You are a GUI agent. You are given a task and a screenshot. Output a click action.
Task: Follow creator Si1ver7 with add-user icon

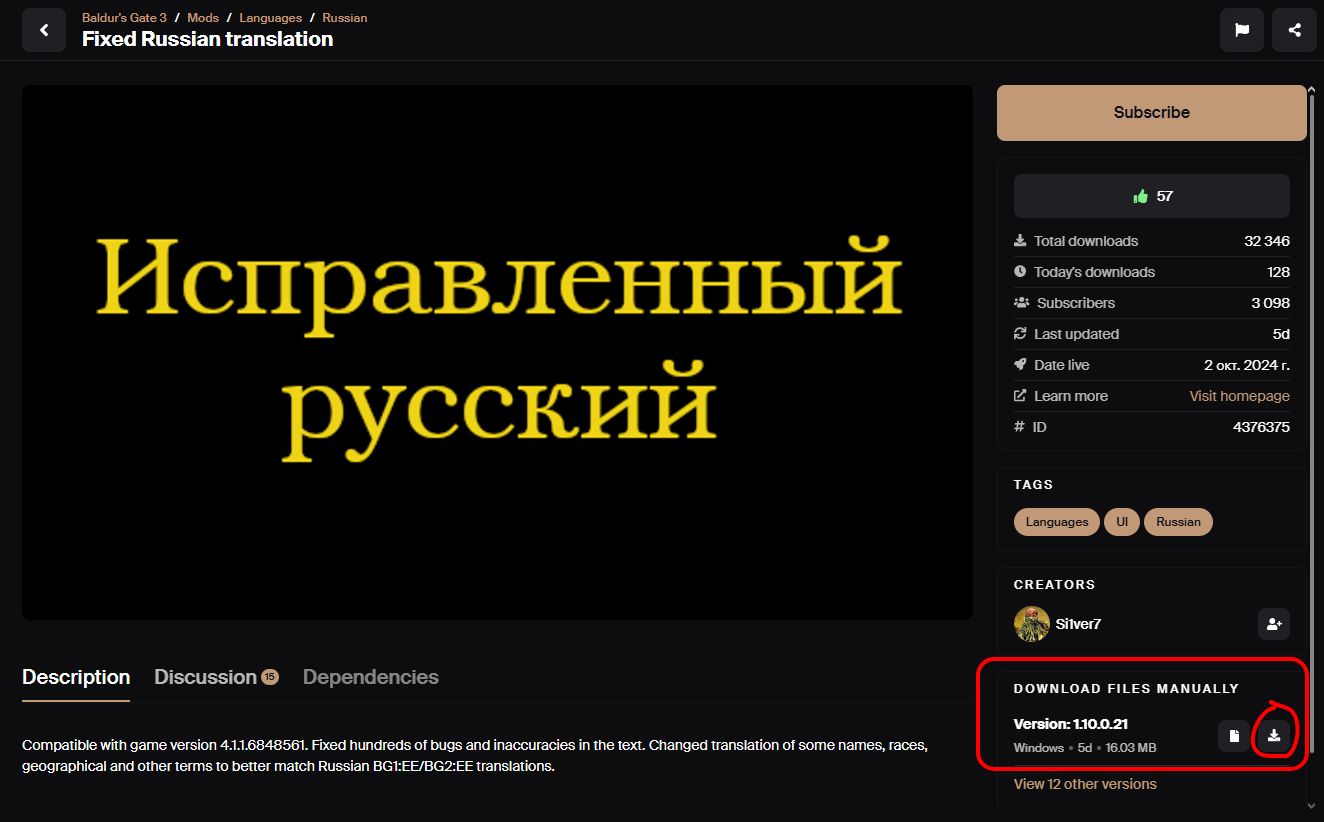(1274, 624)
